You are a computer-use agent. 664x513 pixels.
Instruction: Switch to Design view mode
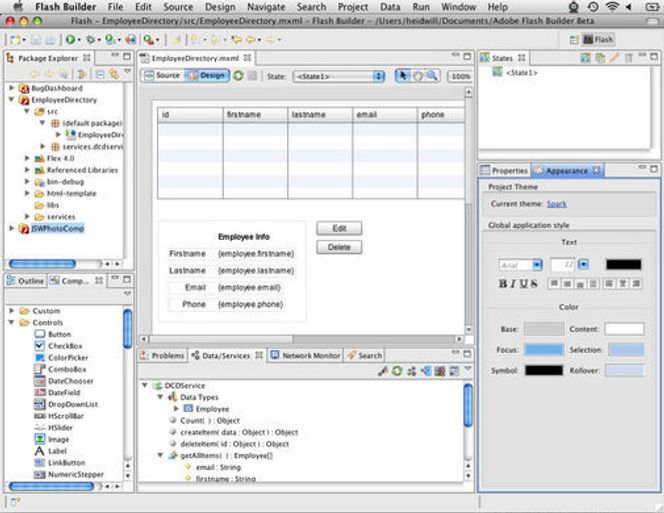tap(207, 75)
